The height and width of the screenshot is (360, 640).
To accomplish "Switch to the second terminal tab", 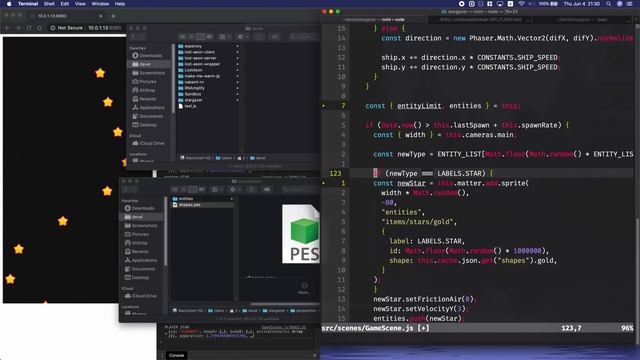I will [480, 19].
